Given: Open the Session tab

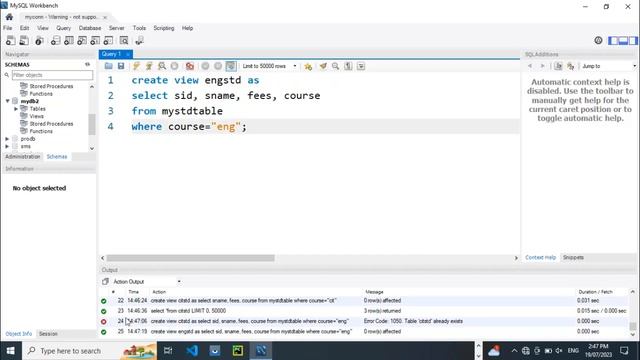Looking at the screenshot, I should tap(48, 334).
